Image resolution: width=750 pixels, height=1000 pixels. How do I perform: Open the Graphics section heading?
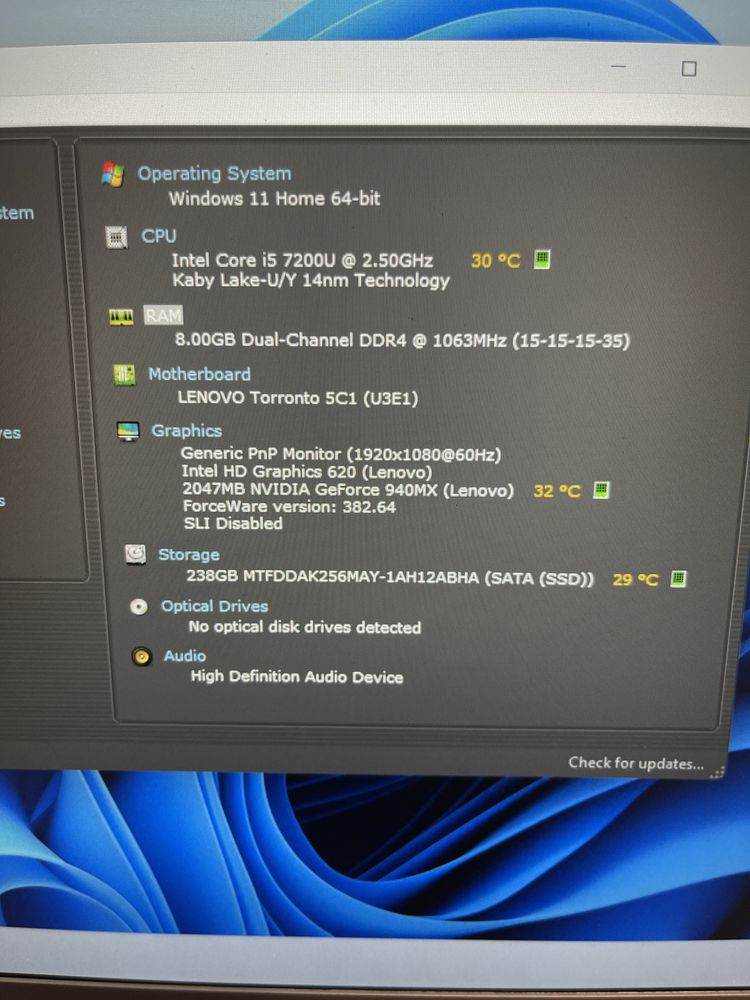[186, 431]
